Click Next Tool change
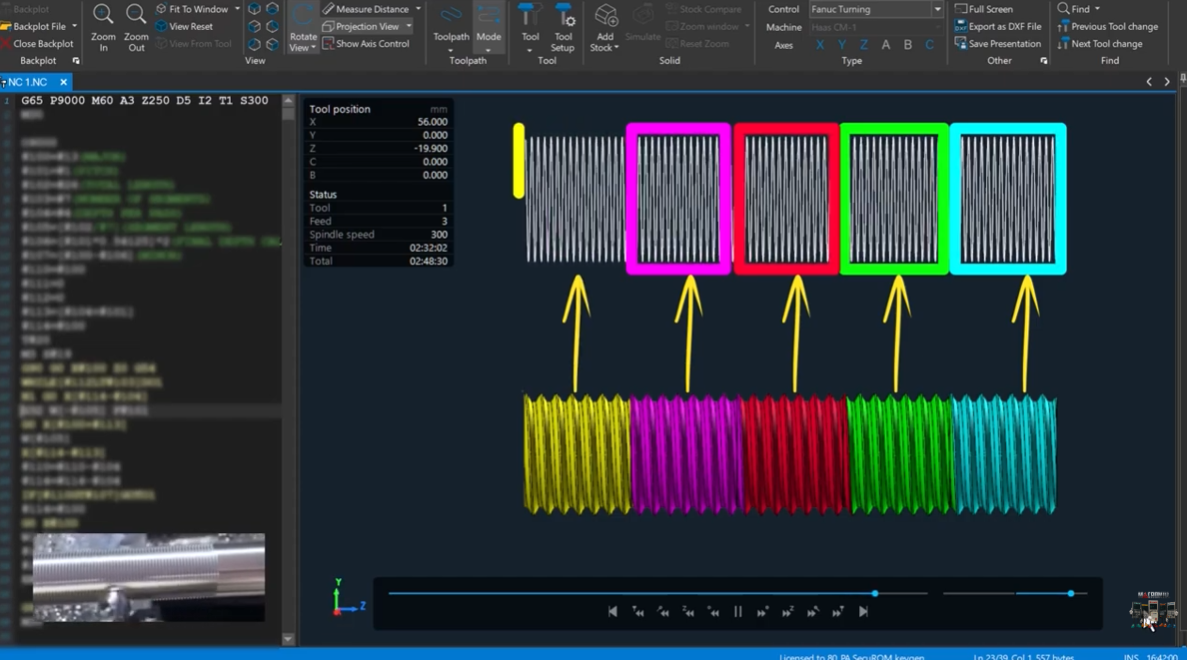 pos(1106,44)
